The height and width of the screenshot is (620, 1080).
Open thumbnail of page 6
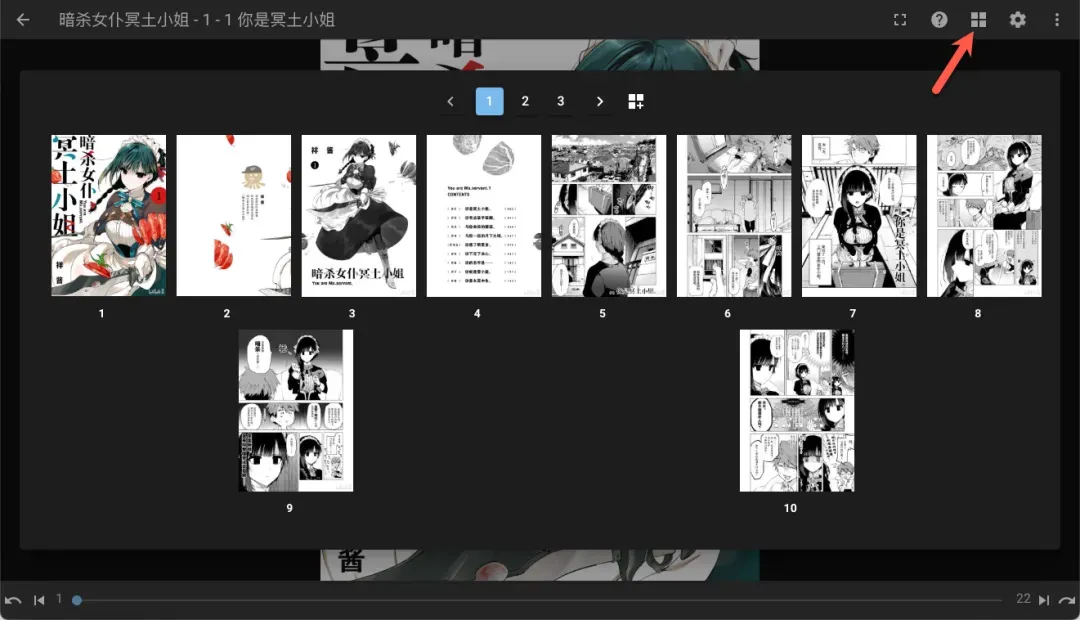(x=734, y=216)
